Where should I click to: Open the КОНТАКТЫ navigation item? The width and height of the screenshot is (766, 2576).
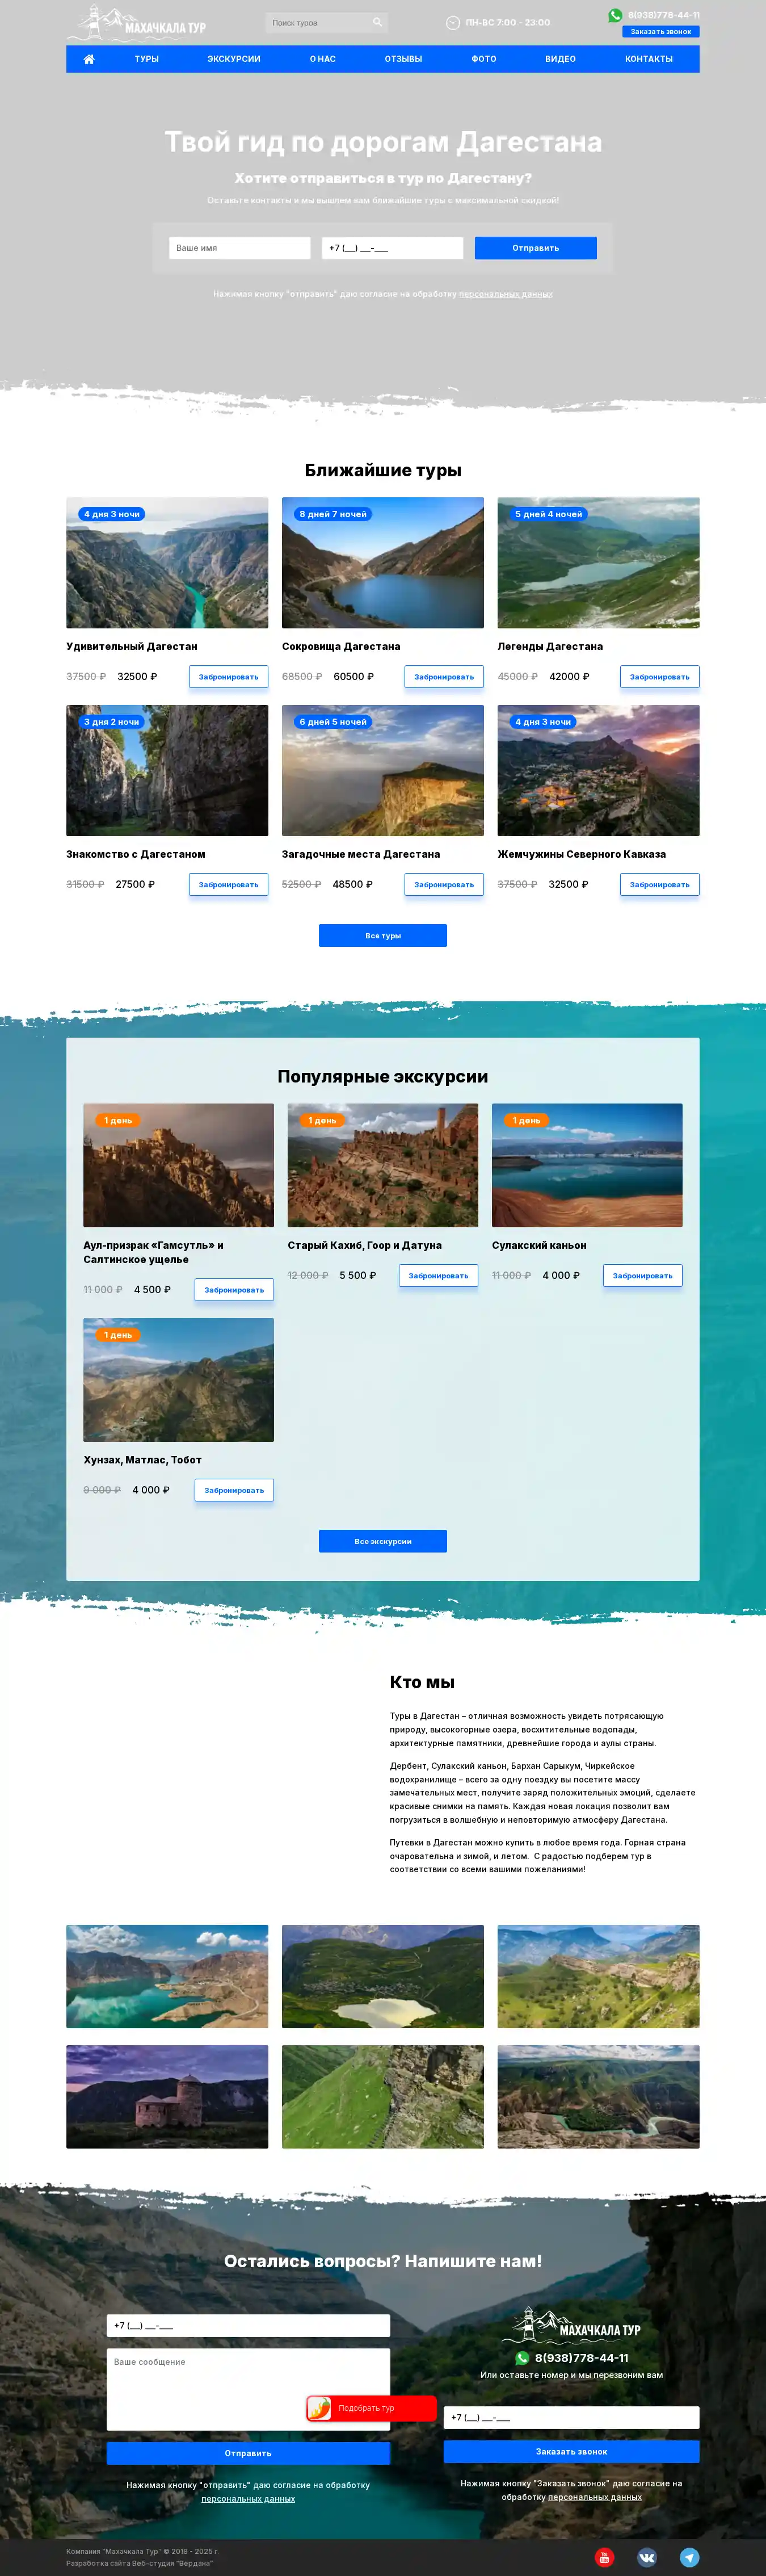[x=648, y=59]
